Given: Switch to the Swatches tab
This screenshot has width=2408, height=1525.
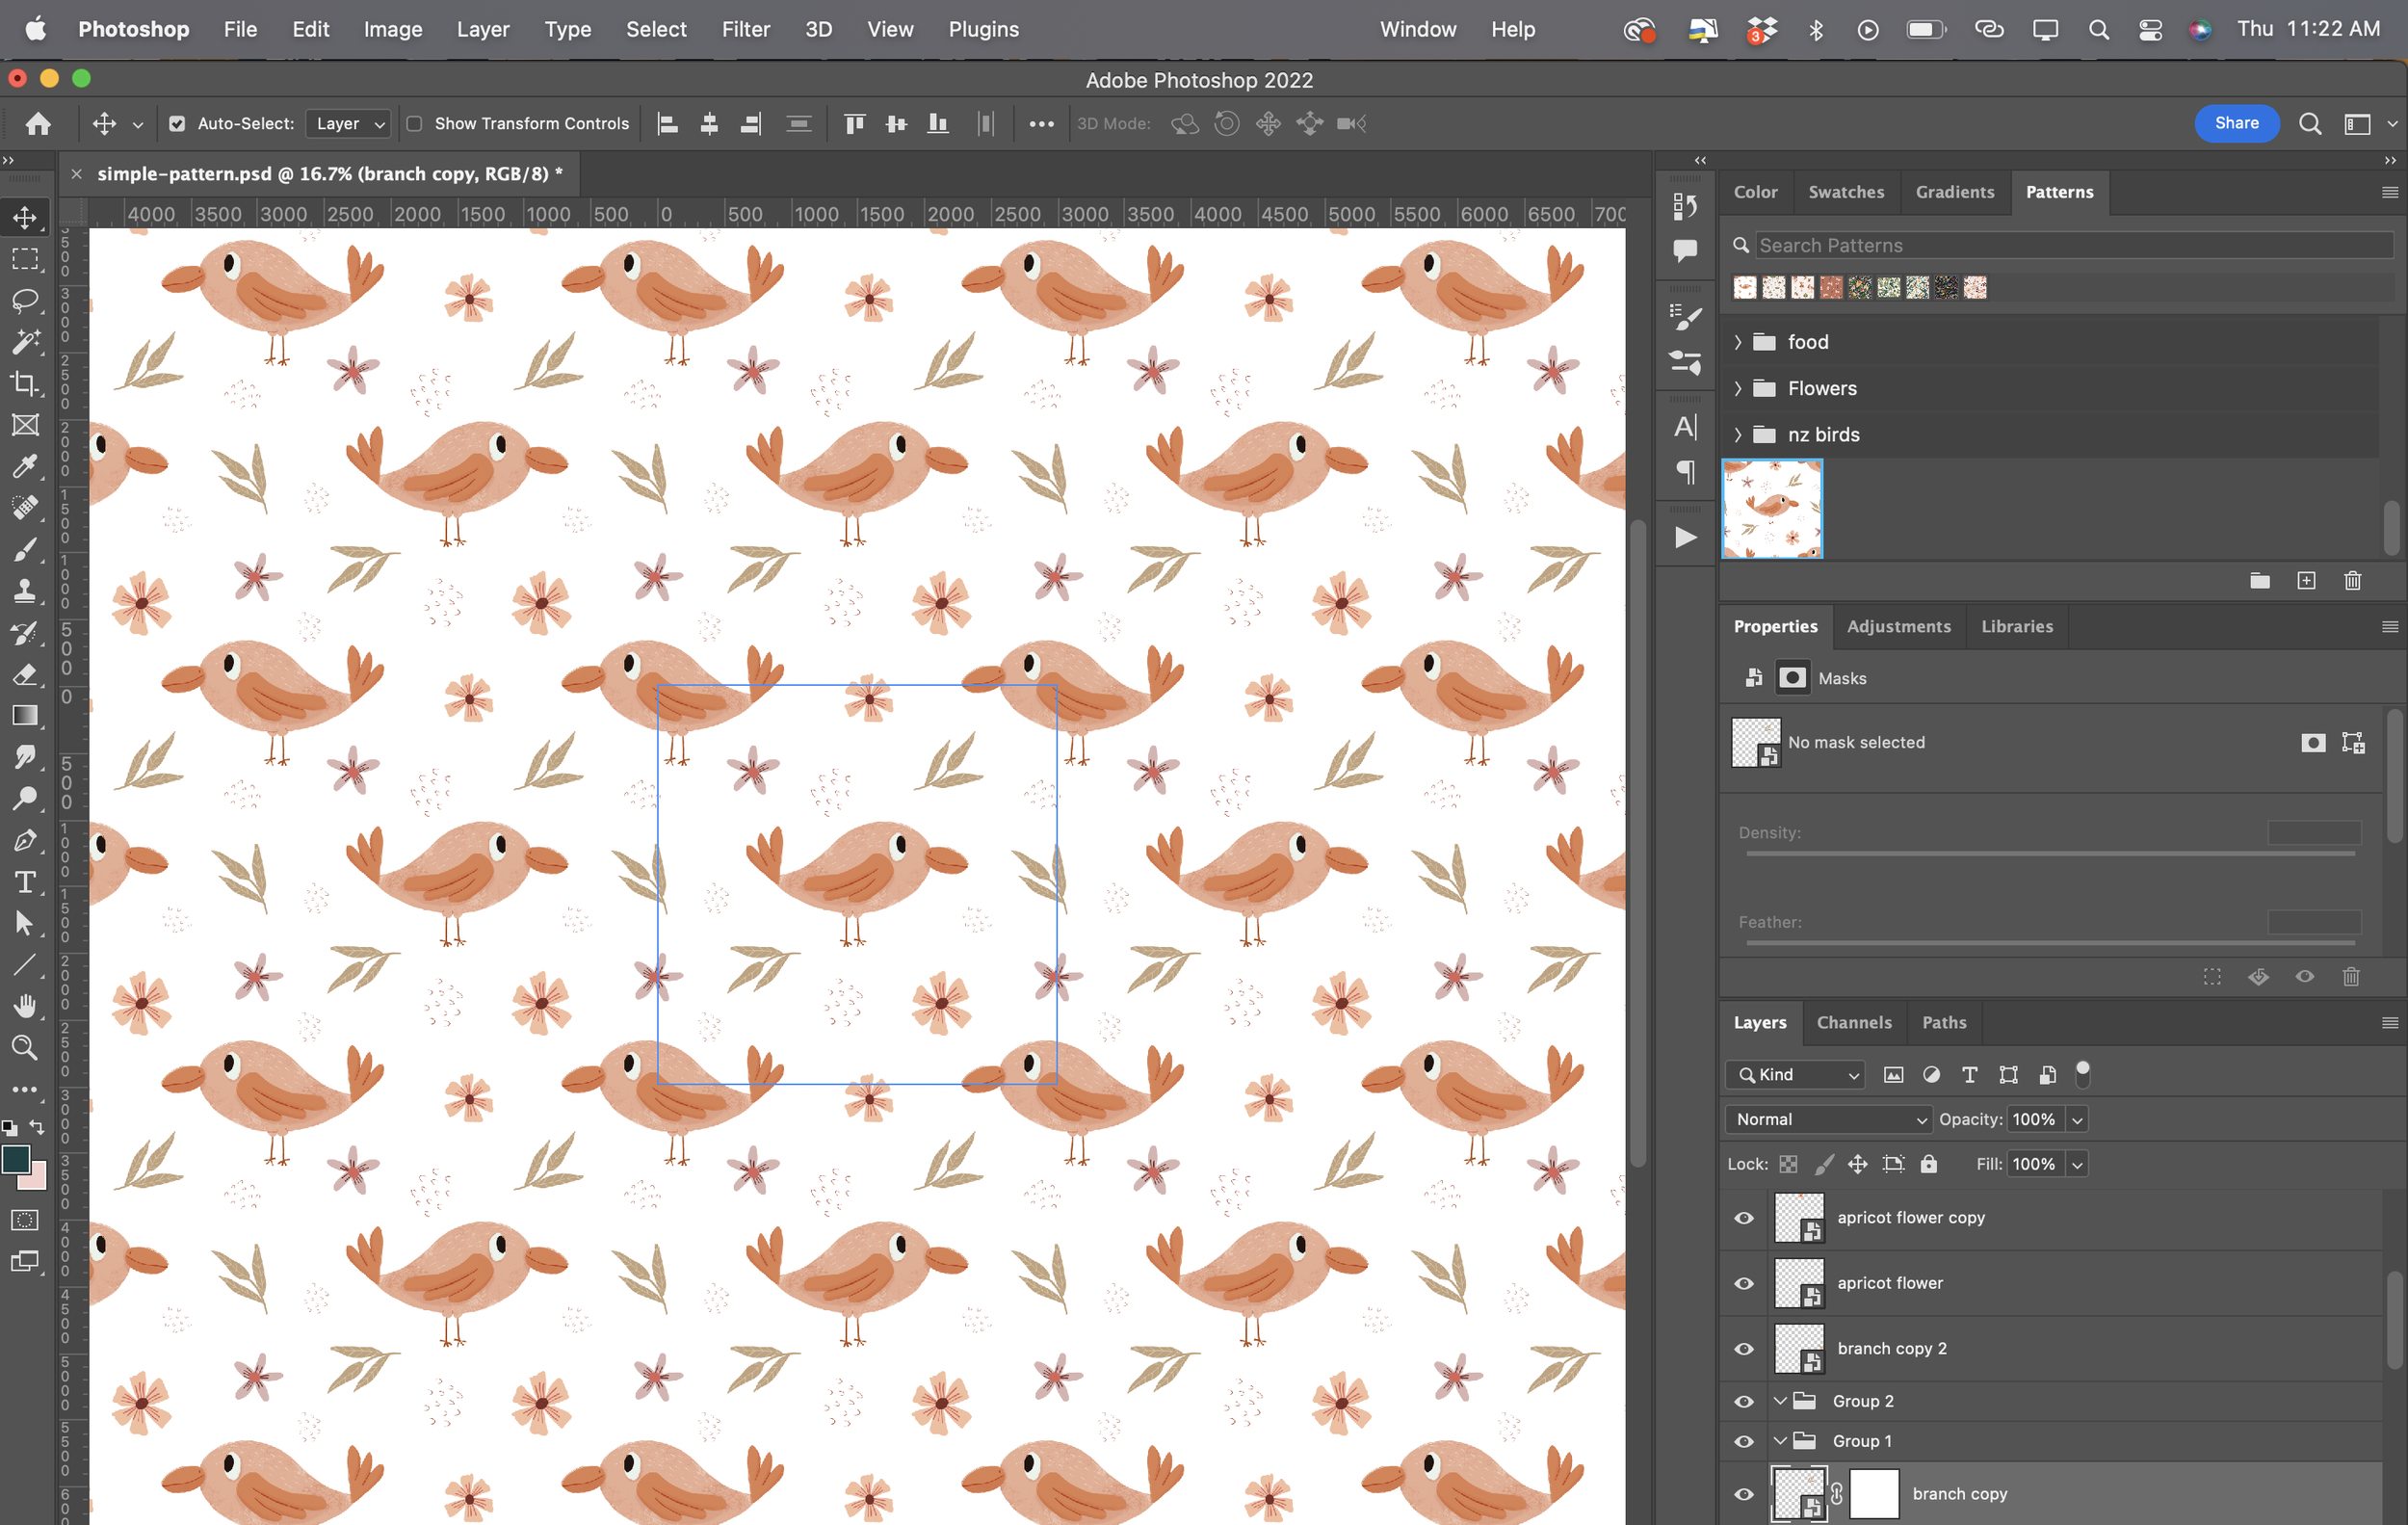Looking at the screenshot, I should (1845, 192).
